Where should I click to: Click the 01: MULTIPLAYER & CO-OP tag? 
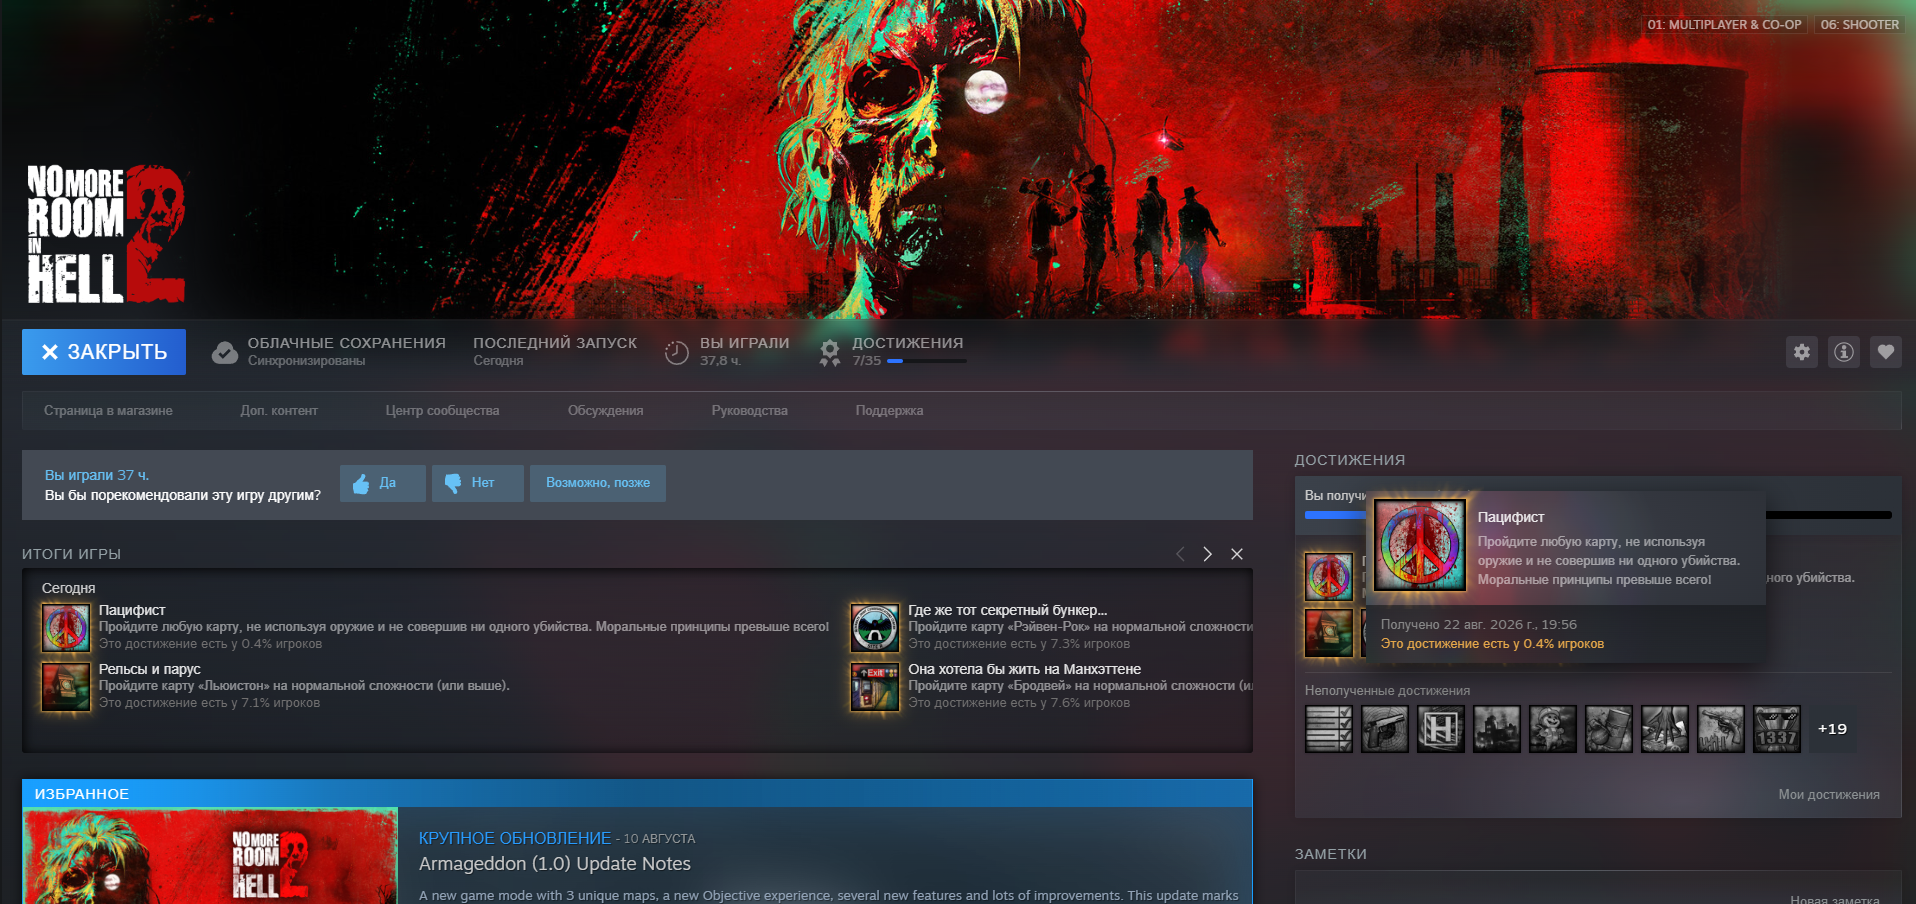[x=1725, y=25]
